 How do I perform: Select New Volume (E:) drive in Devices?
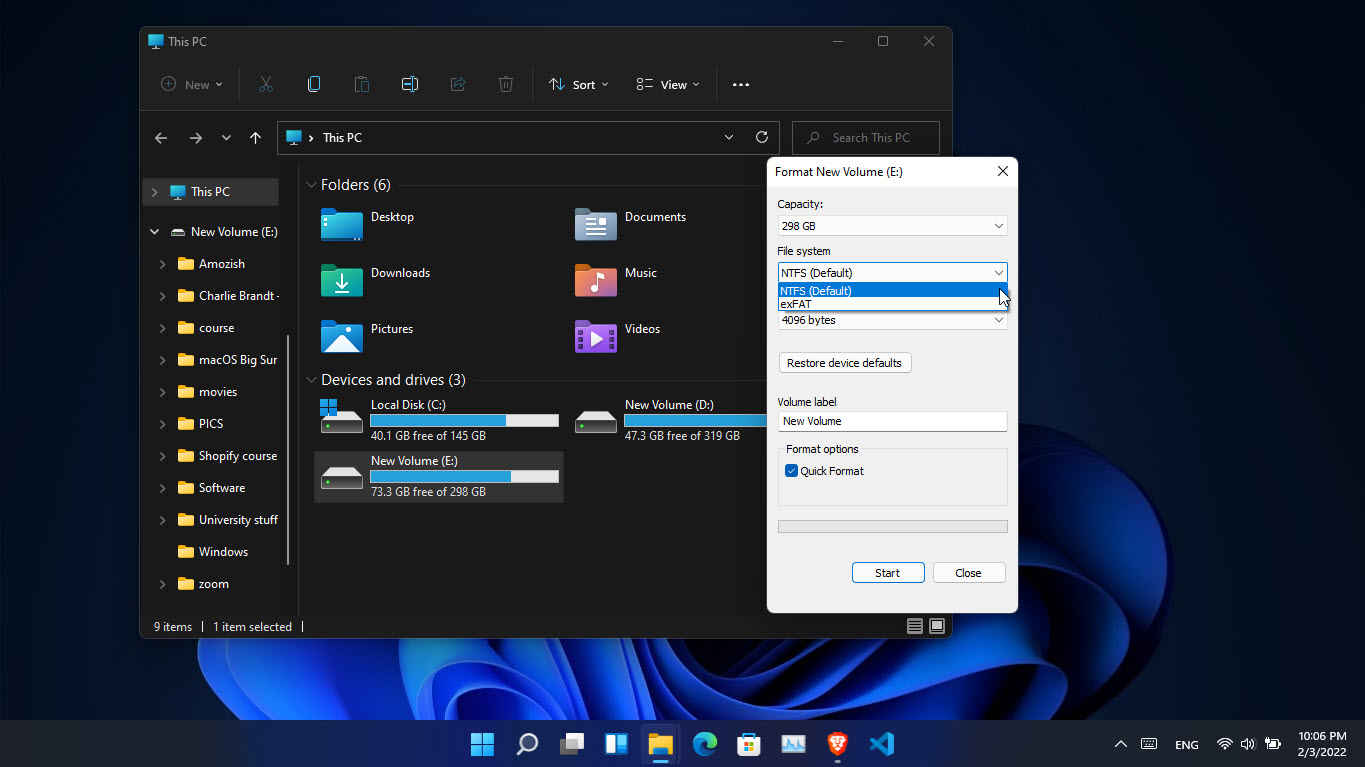coord(439,476)
